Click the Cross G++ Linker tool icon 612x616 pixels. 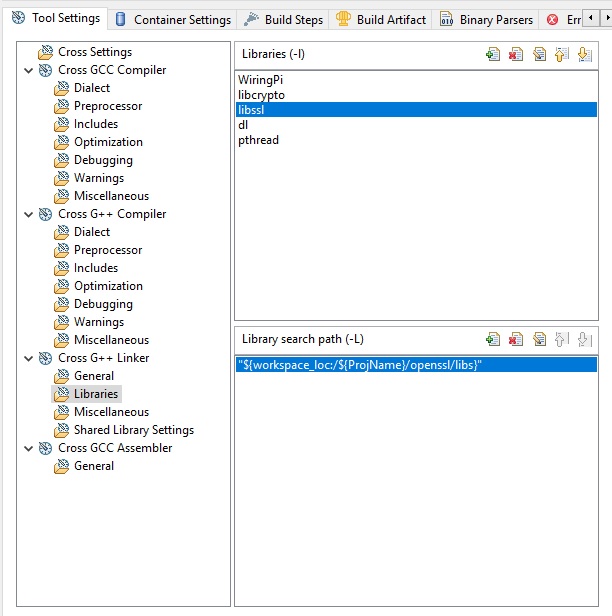(45, 358)
